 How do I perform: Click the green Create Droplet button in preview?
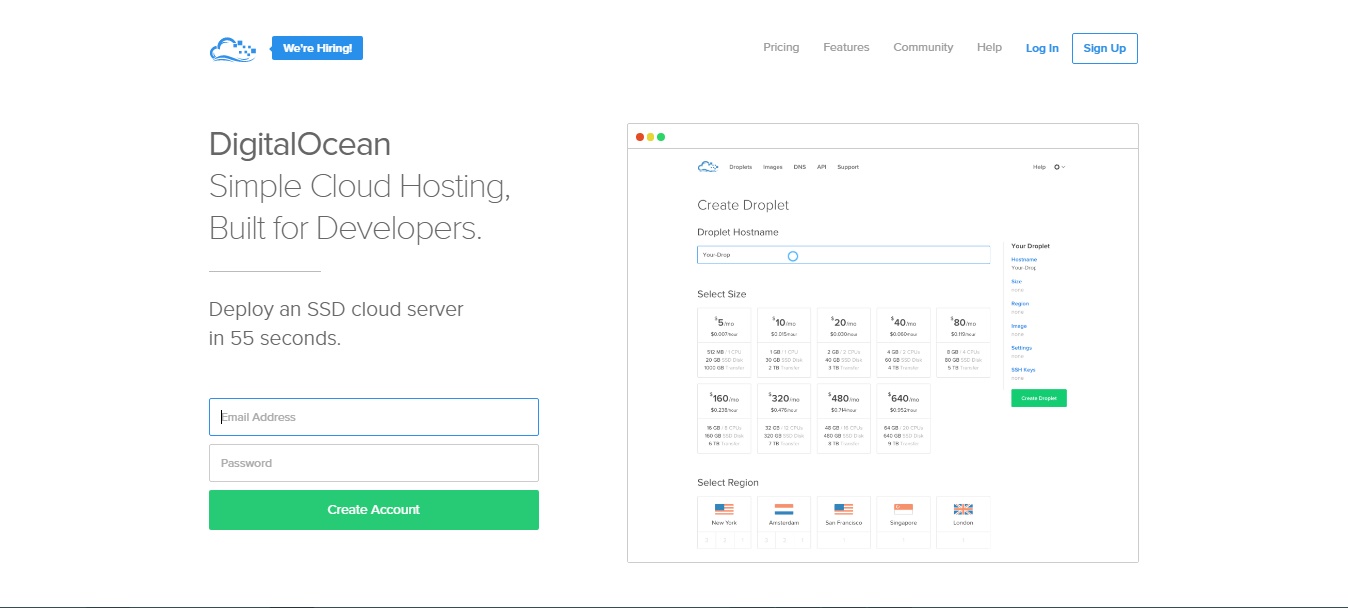click(1039, 398)
